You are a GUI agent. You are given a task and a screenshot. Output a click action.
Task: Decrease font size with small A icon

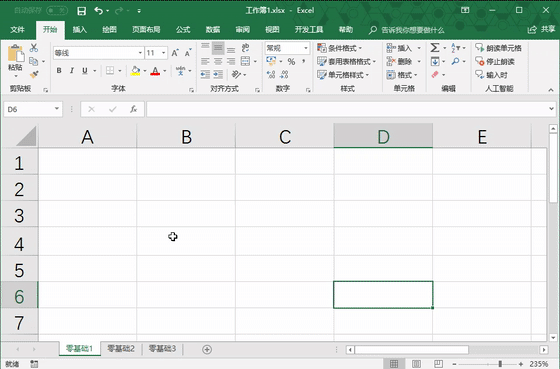(x=188, y=53)
